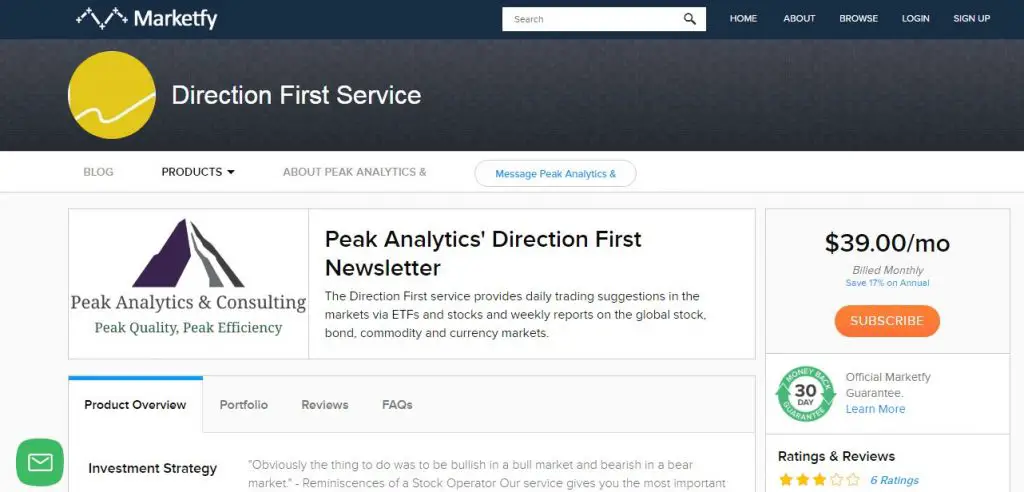Click Message Peak Analytics & button

point(555,174)
